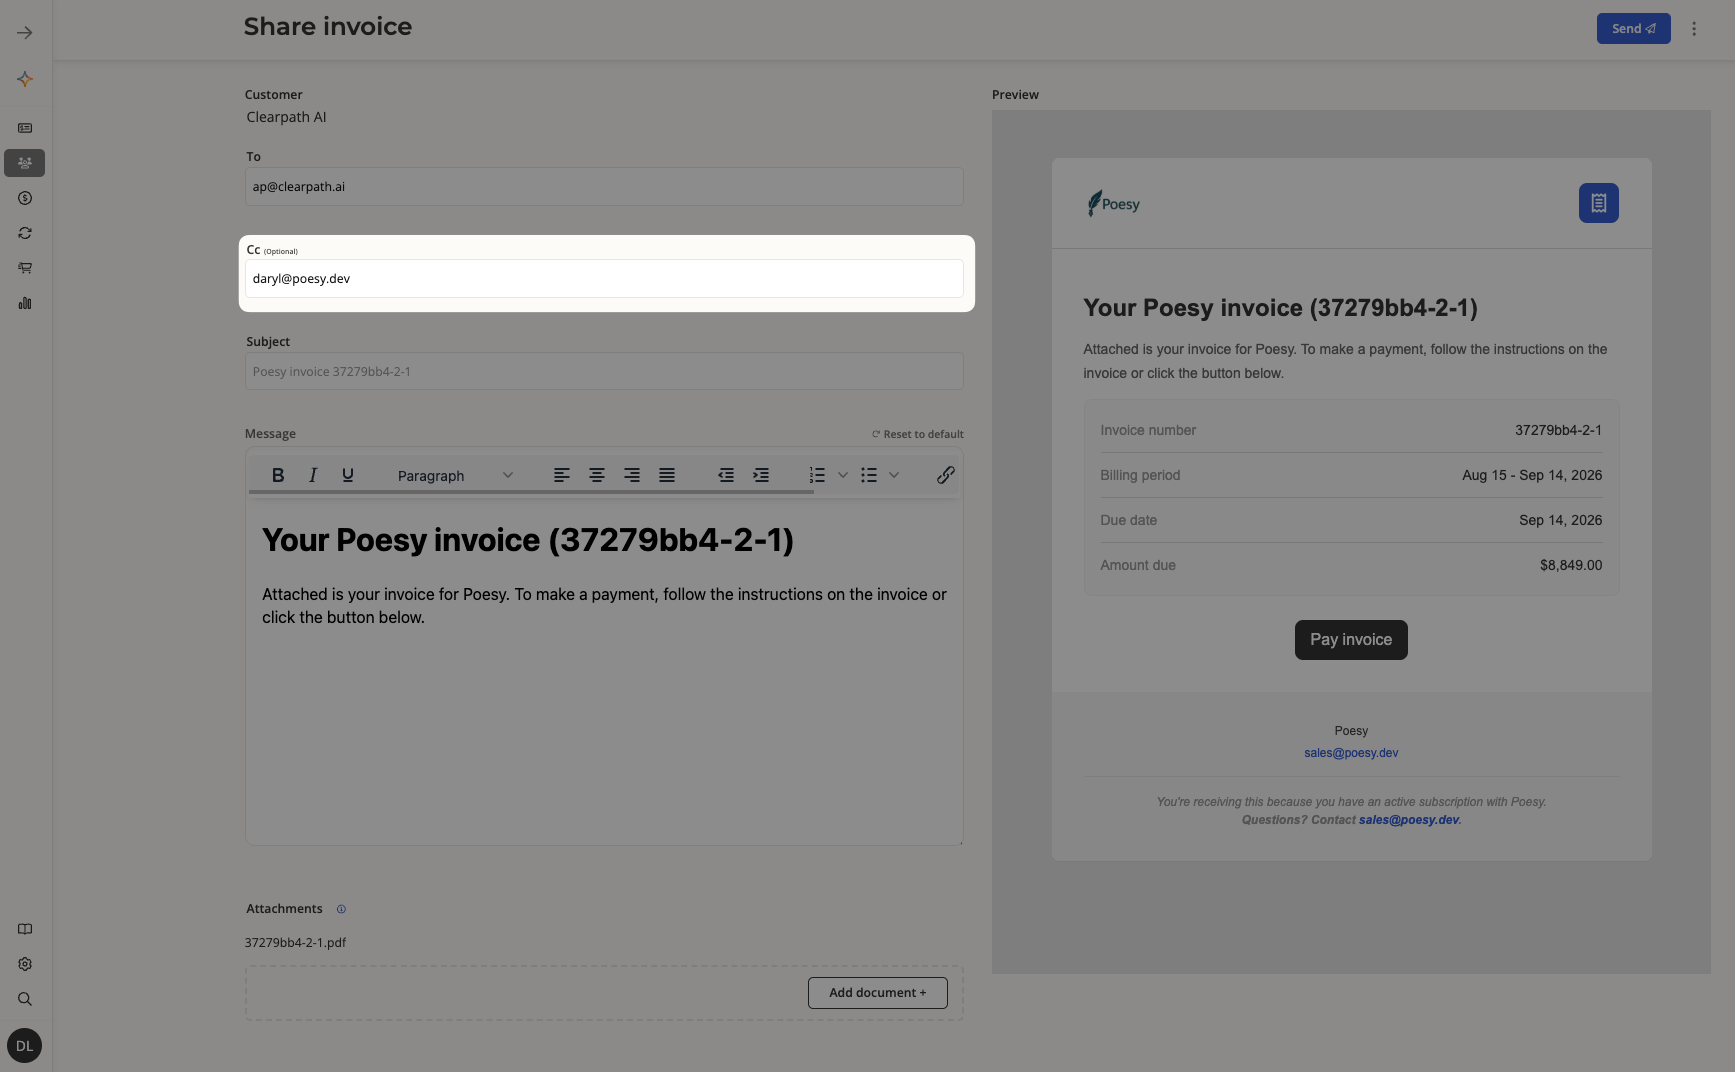Expand the sidebar with the arrow icon
1735x1072 pixels.
coord(25,33)
